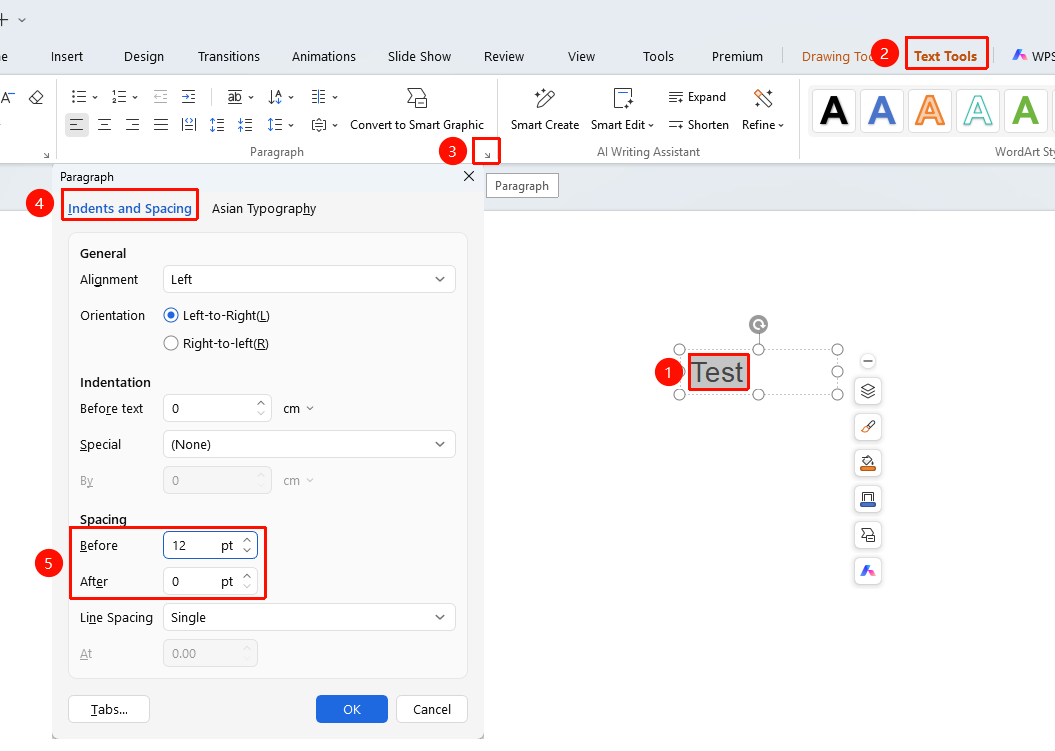Click the Increase Indent icon
This screenshot has height=751, width=1055.
point(189,97)
